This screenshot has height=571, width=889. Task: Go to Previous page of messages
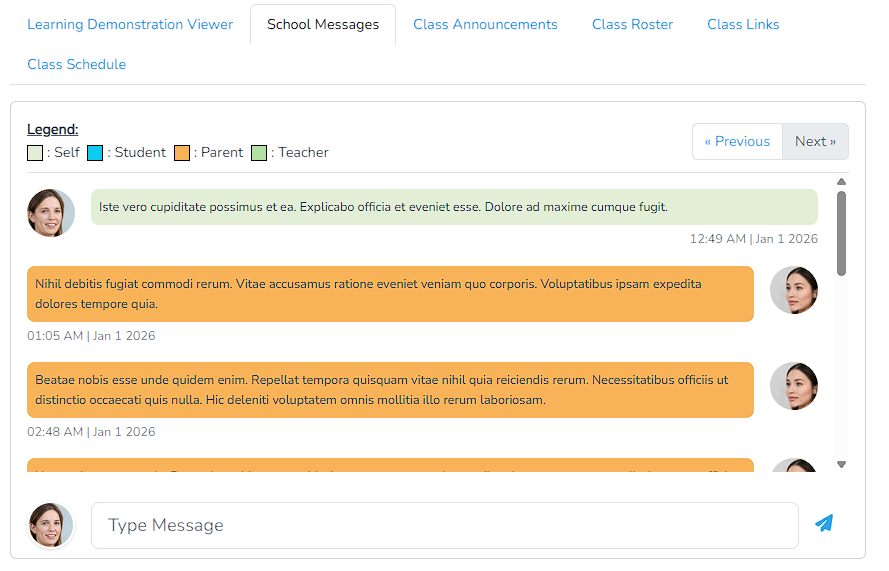tap(737, 141)
